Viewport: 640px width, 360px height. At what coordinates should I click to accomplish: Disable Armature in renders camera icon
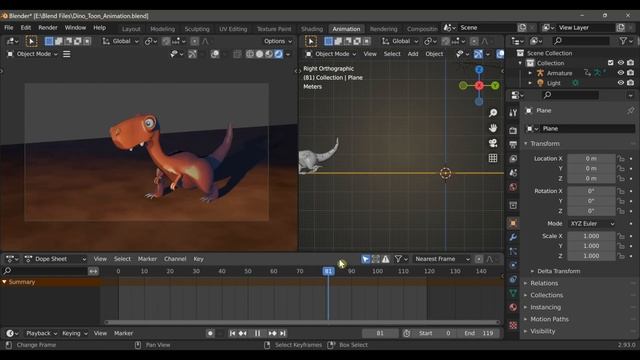(x=631, y=73)
